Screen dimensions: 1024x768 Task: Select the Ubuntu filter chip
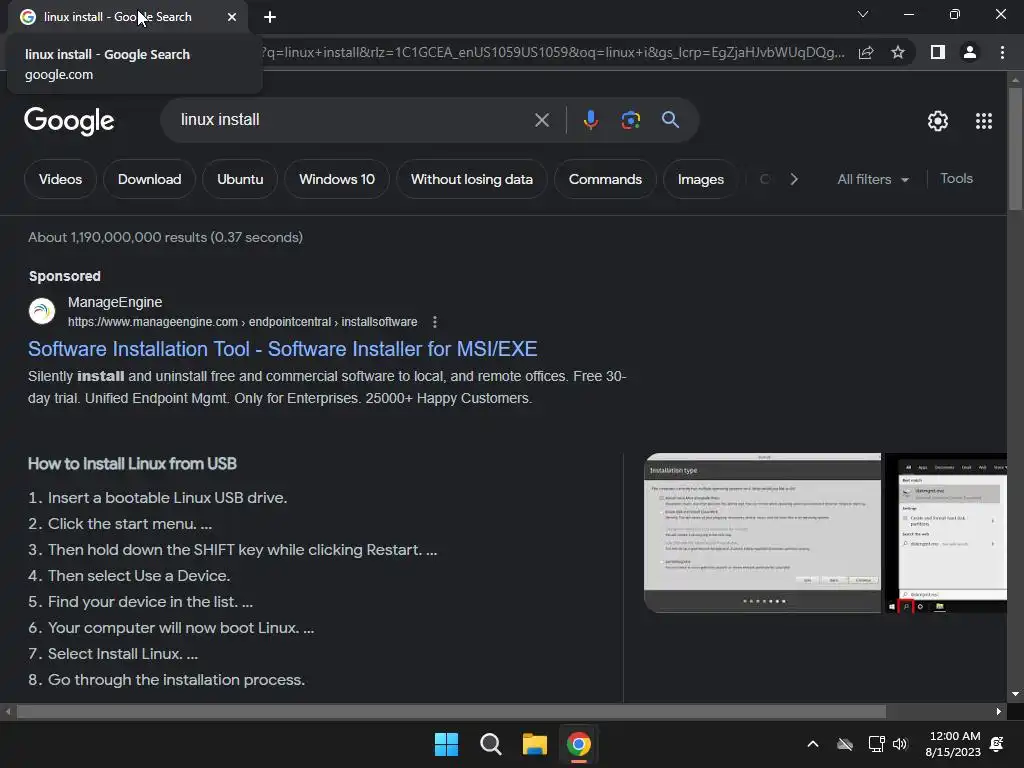click(240, 179)
